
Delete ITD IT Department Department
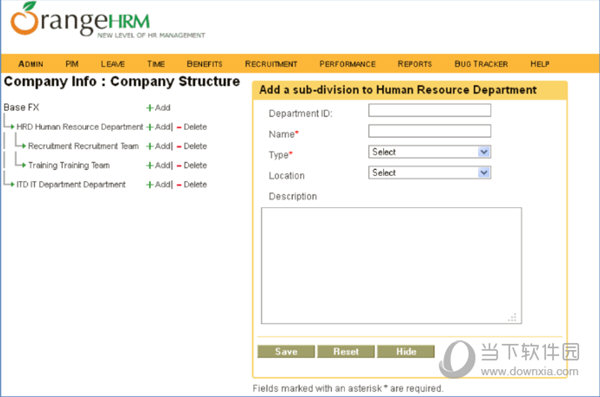192,184
